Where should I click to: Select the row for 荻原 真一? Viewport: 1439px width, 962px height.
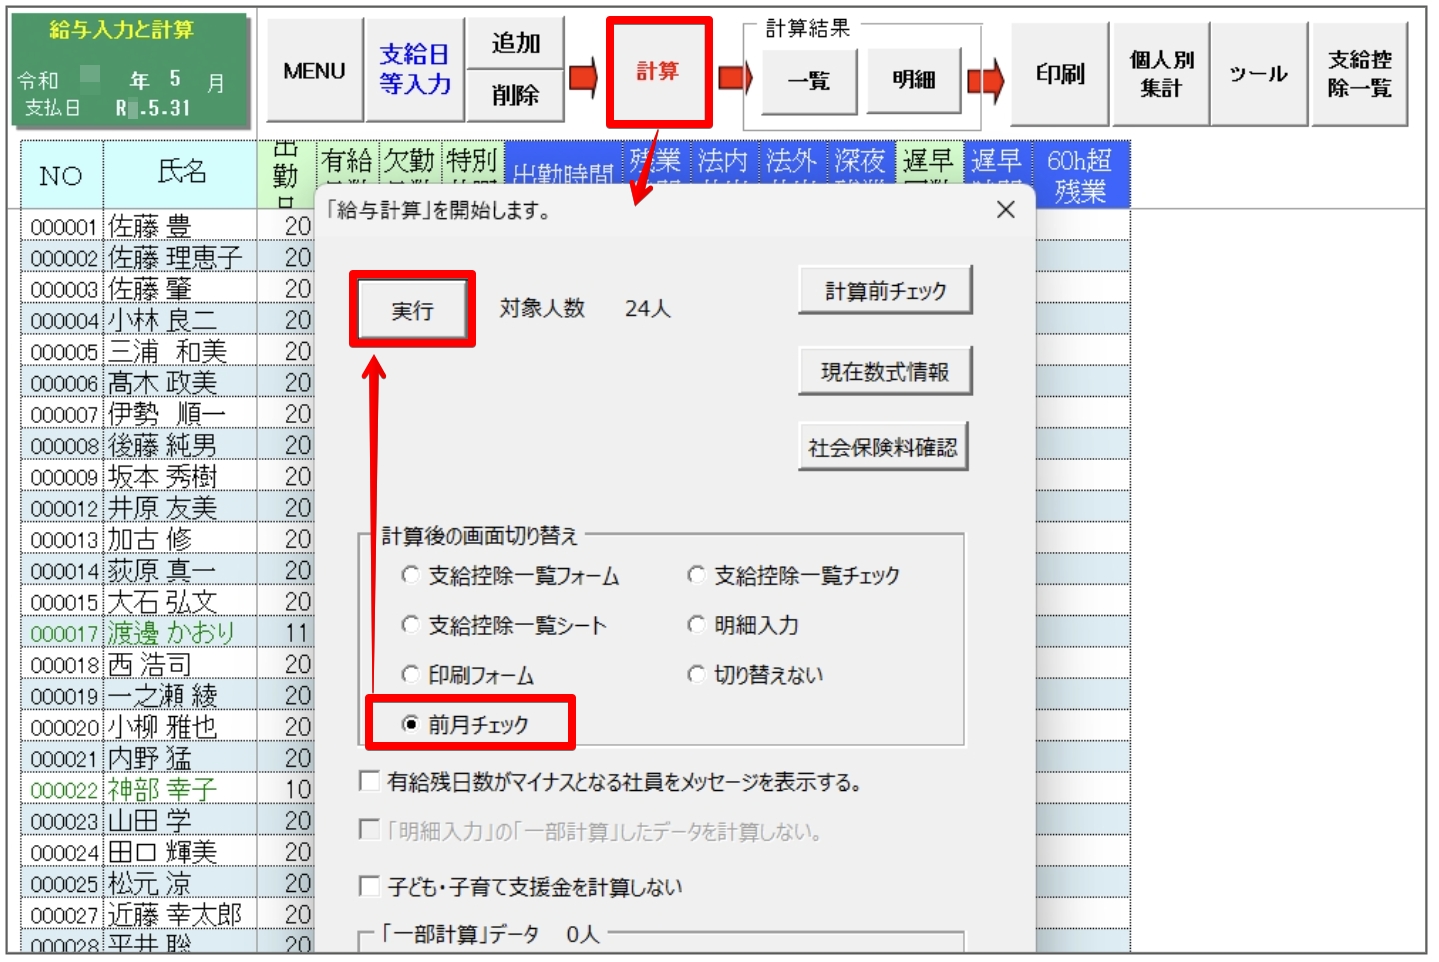pyautogui.click(x=167, y=570)
